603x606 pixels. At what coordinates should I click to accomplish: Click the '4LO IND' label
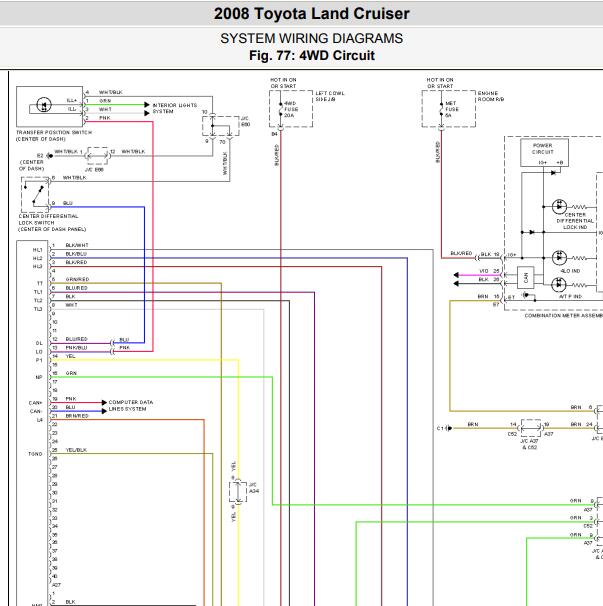[571, 271]
